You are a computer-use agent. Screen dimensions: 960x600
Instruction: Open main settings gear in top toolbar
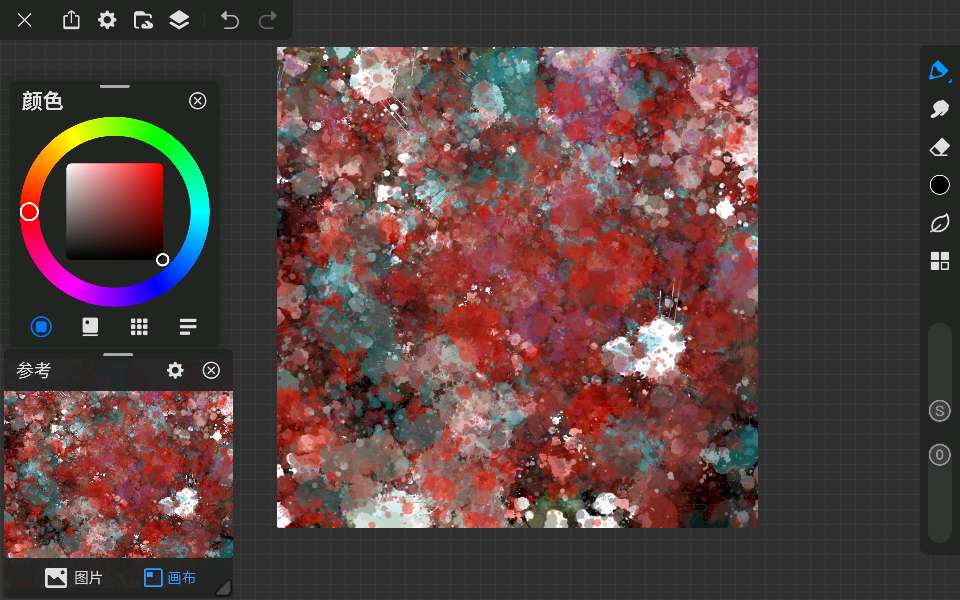tap(107, 20)
